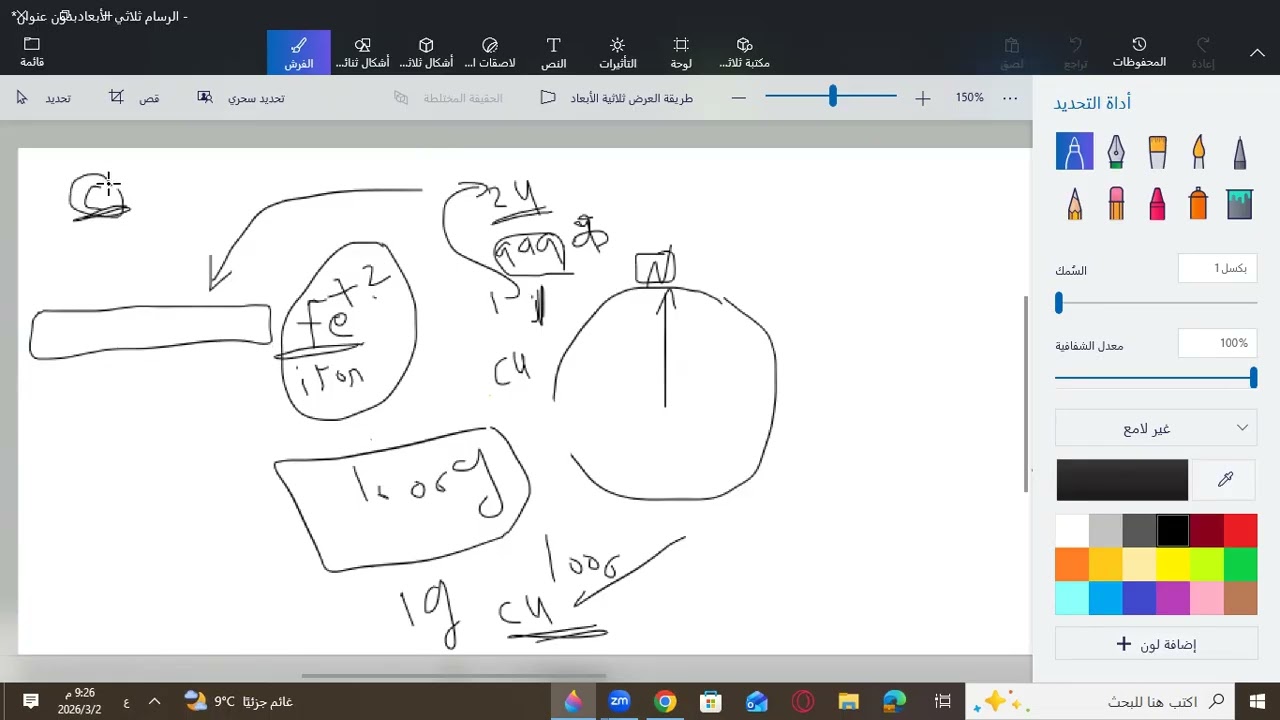This screenshot has width=1280, height=720.
Task: Open File Explorer from taskbar
Action: [x=848, y=701]
